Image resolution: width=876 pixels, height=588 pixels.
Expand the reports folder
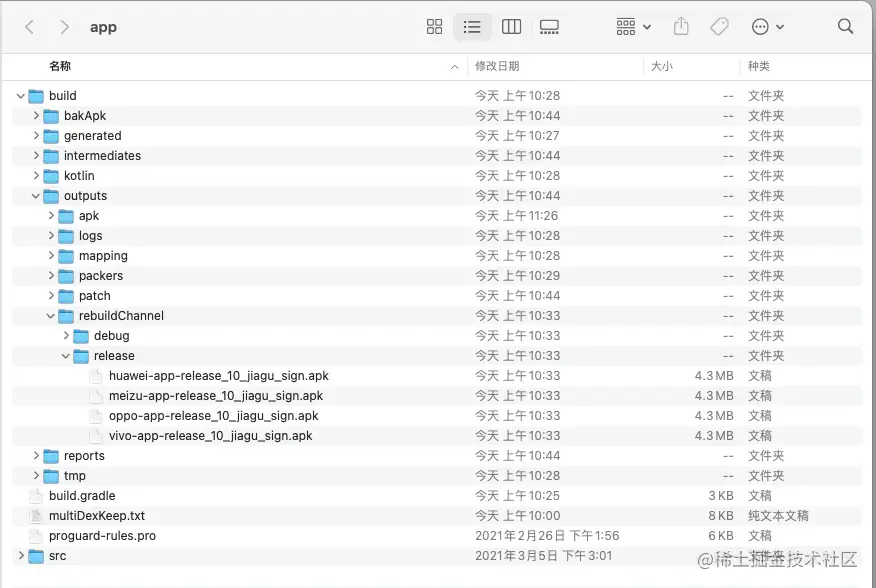36,456
